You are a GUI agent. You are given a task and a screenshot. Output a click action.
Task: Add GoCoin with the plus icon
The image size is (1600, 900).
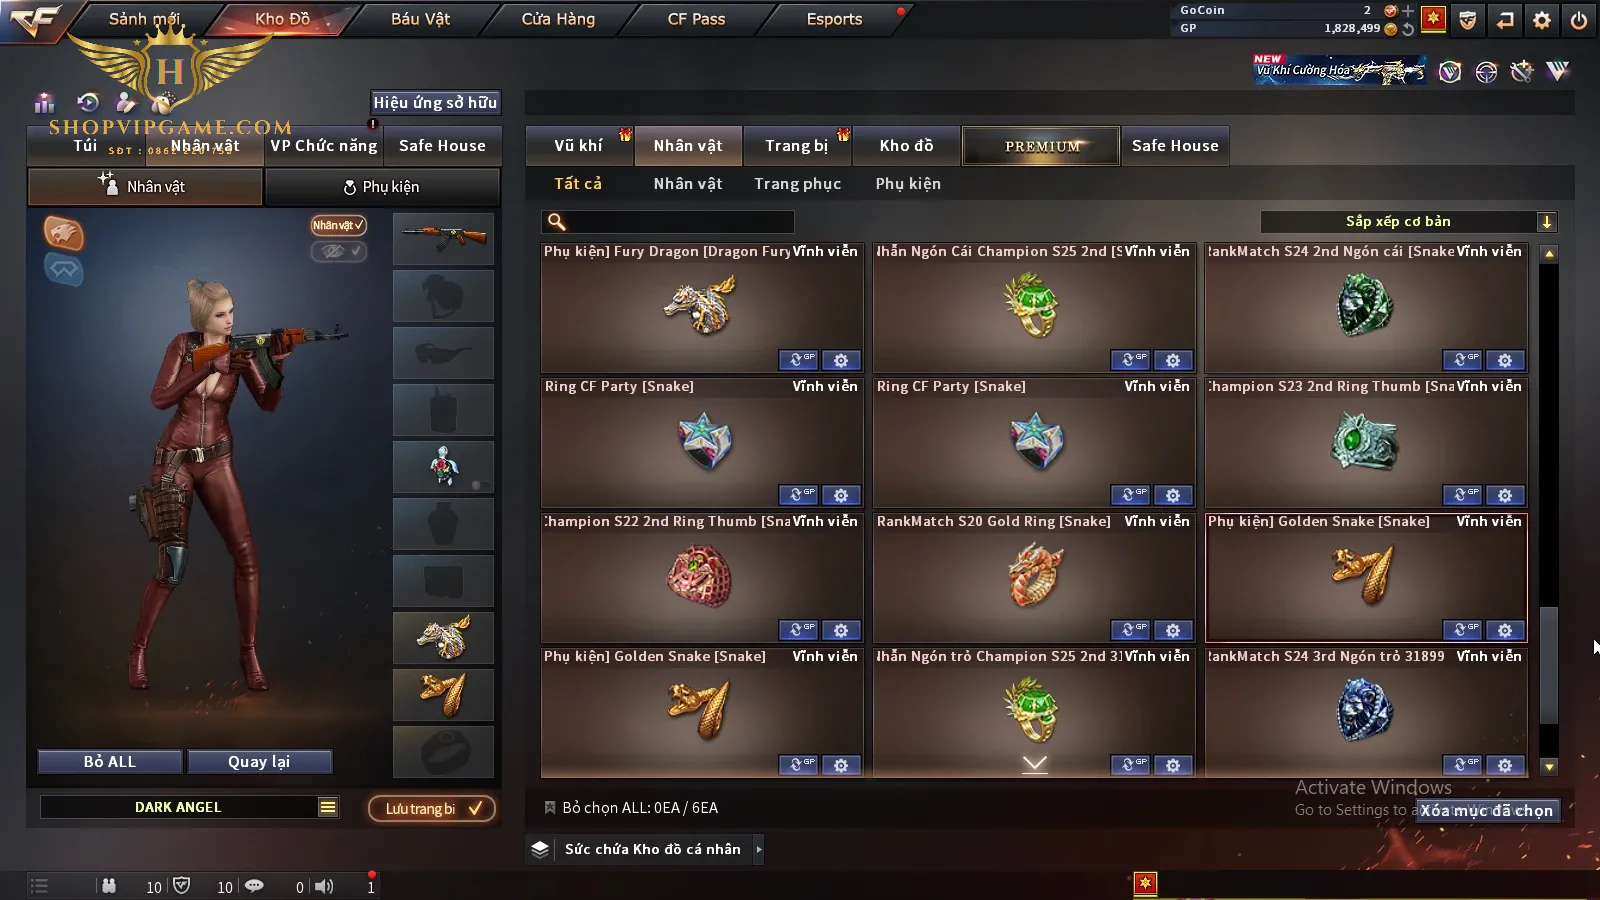(x=1408, y=11)
